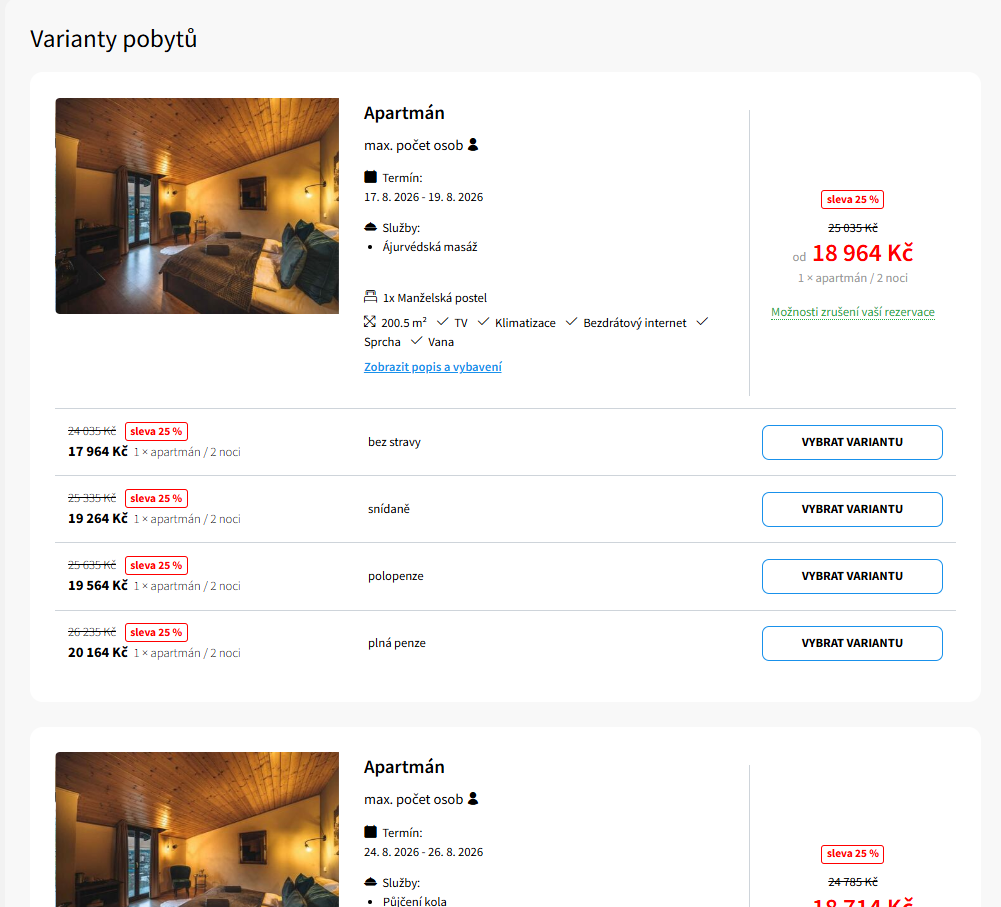Click crossed-out price '26 235 Kč'

click(x=92, y=633)
